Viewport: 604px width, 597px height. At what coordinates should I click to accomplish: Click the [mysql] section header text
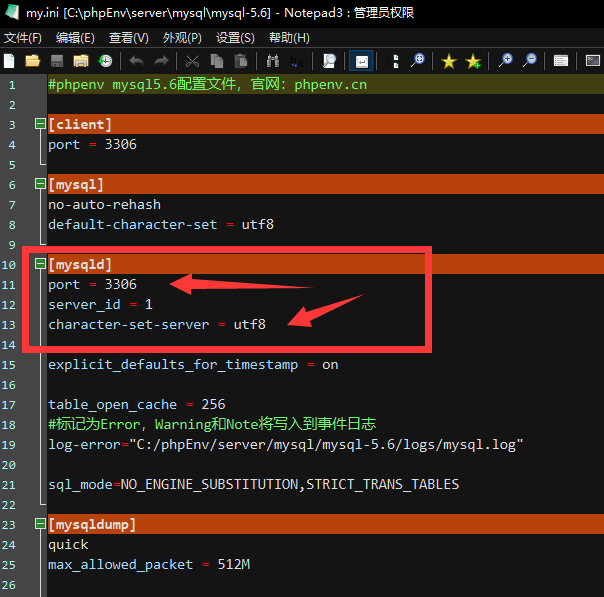click(76, 184)
